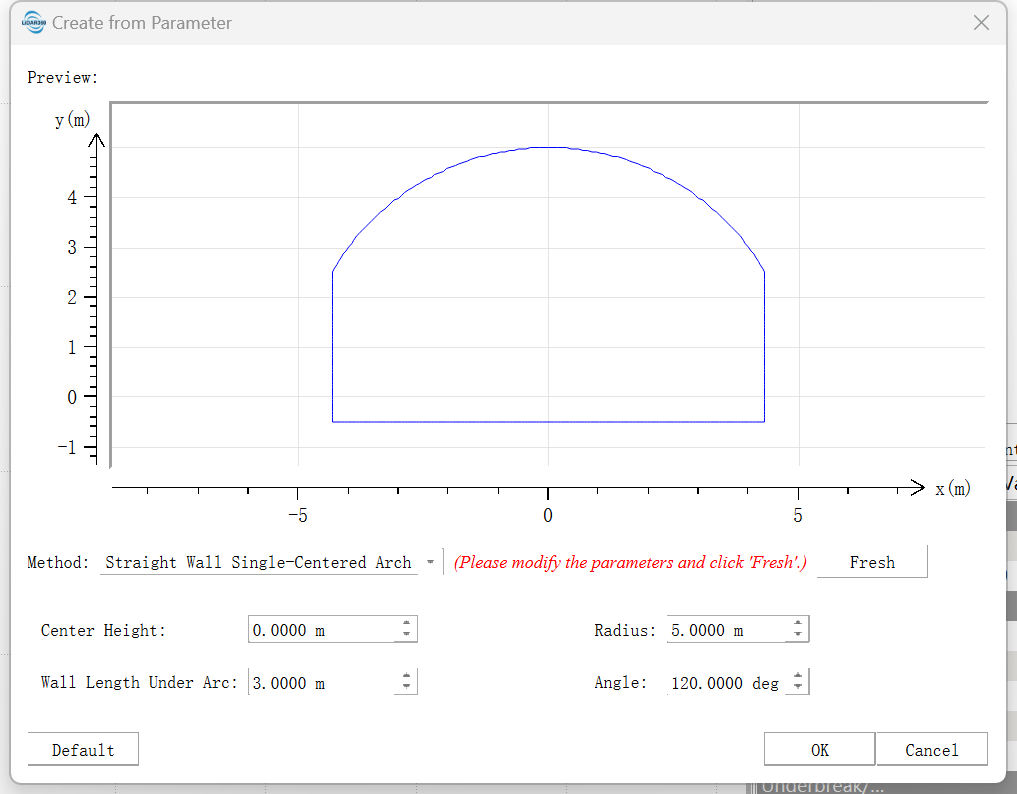Click the 'x(m)' axis label
The image size is (1017, 794).
(952, 488)
